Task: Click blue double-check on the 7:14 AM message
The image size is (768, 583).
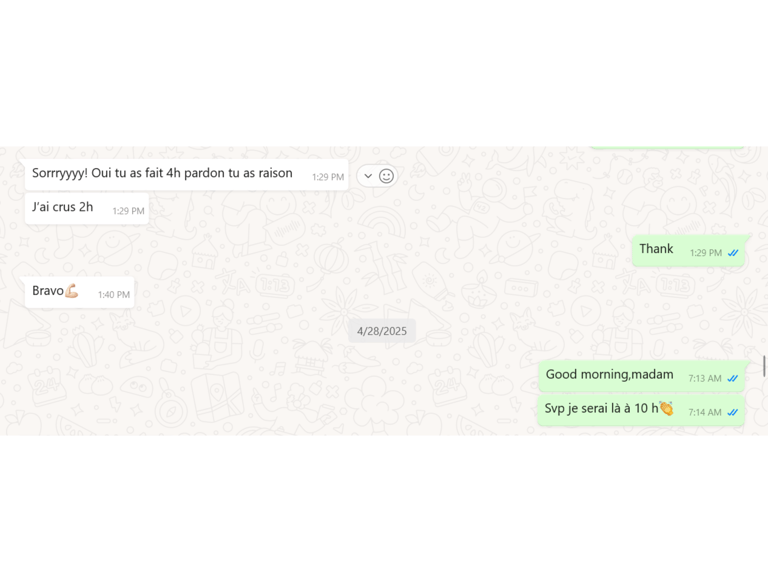Action: [733, 412]
